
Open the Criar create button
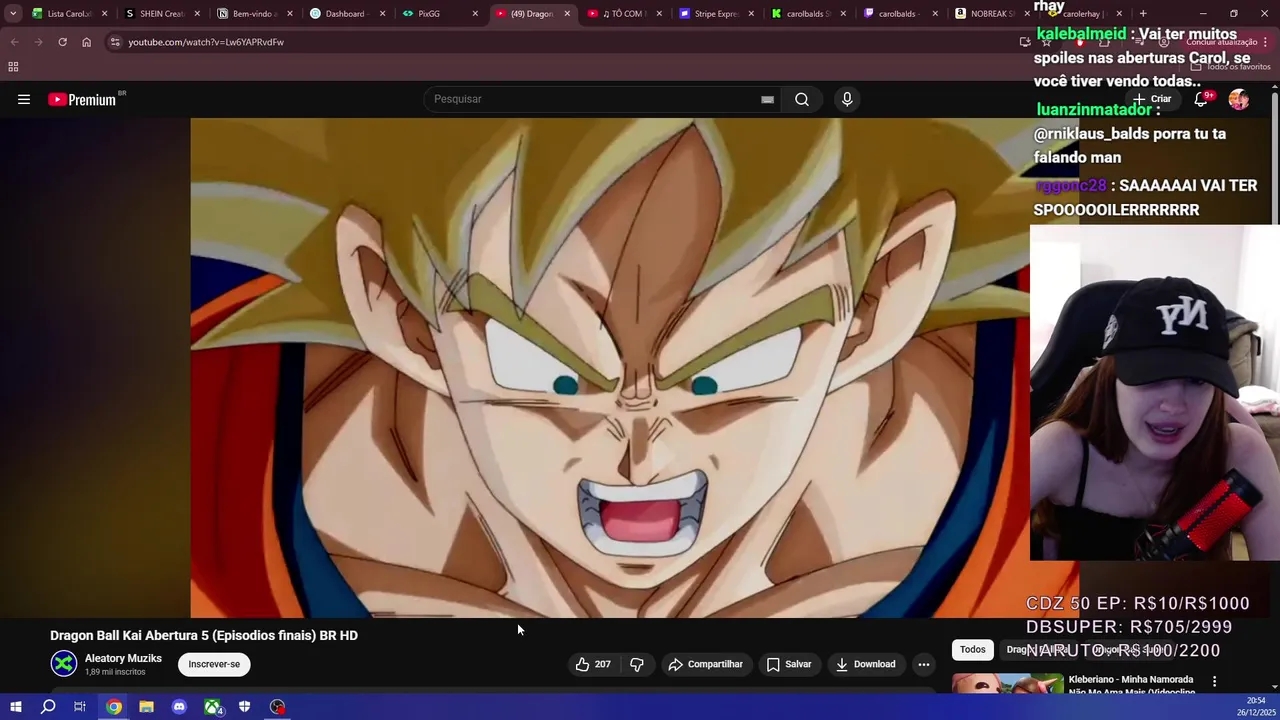tap(1152, 99)
